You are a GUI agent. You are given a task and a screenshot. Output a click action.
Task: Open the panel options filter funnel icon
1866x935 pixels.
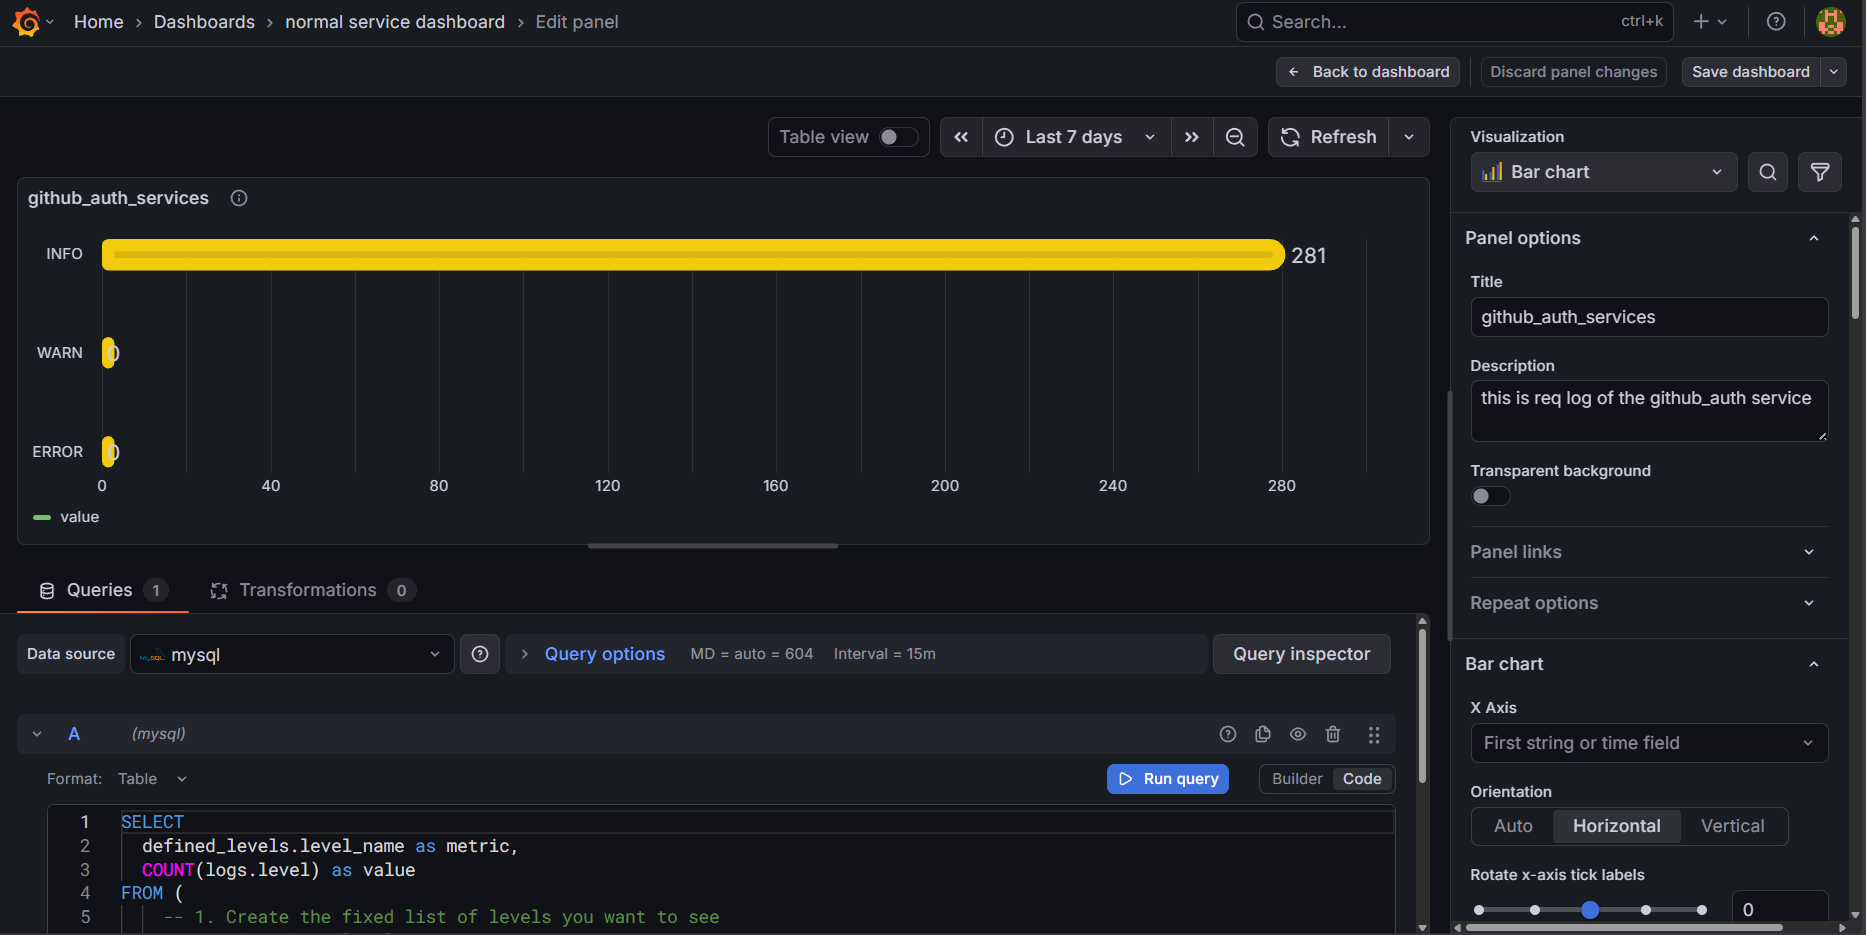(1820, 172)
